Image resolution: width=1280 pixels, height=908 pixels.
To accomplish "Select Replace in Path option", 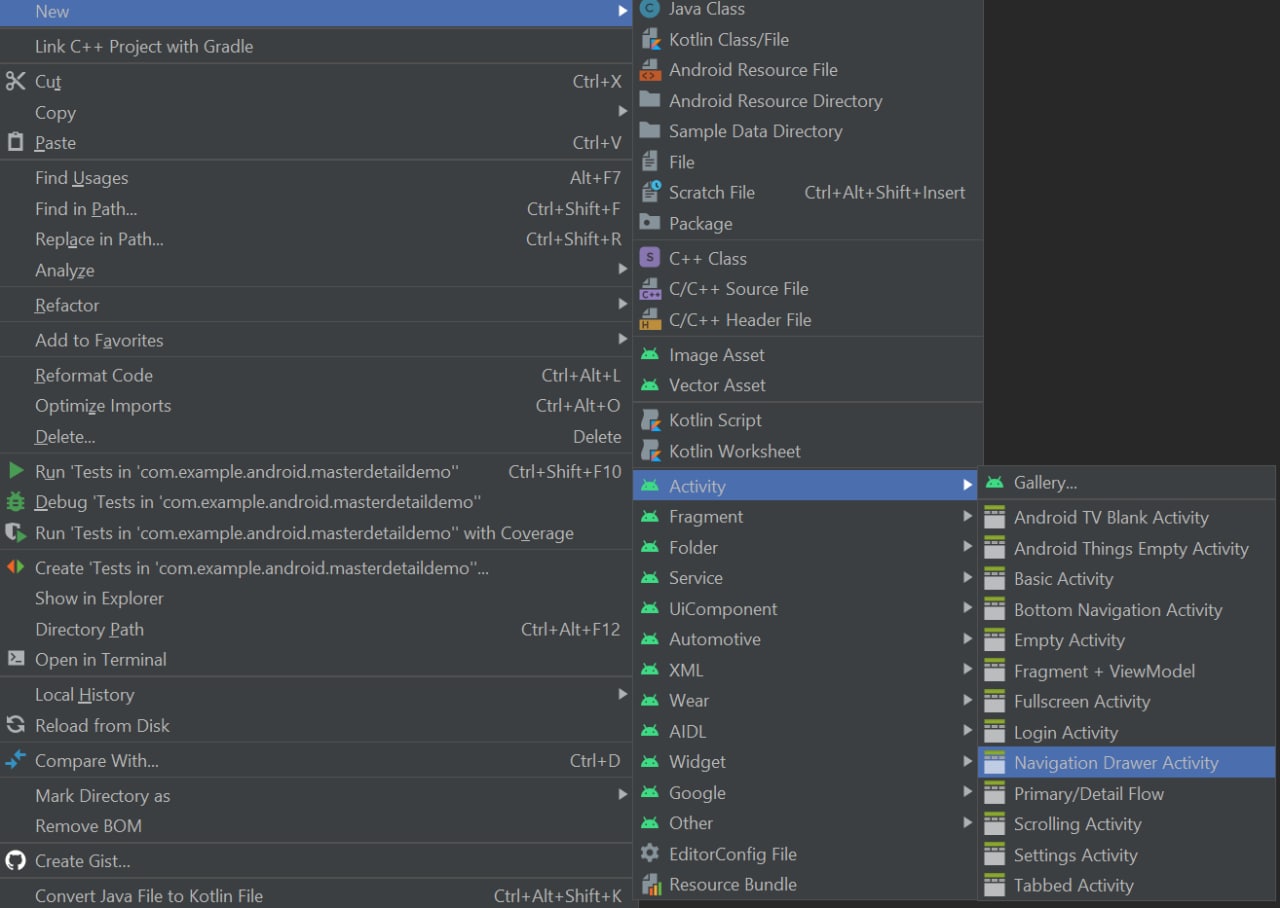I will coord(316,239).
